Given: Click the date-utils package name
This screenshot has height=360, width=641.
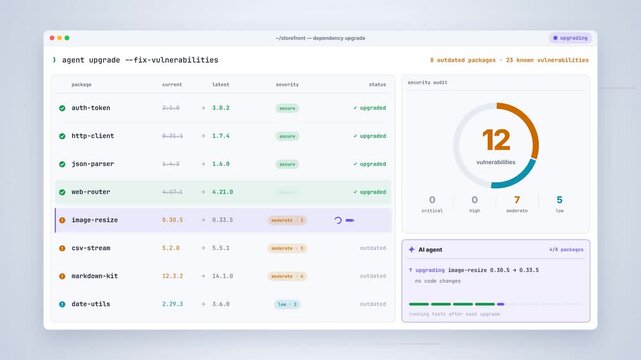Looking at the screenshot, I should pyautogui.click(x=91, y=304).
